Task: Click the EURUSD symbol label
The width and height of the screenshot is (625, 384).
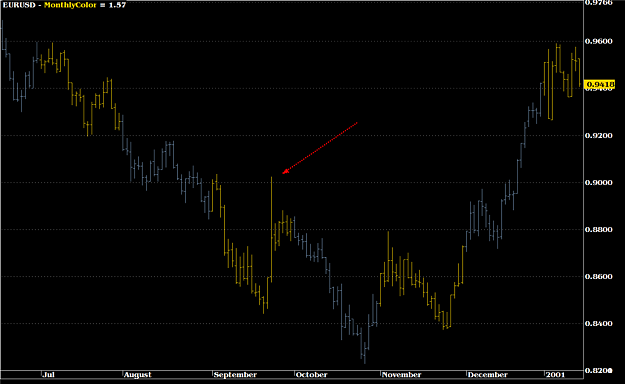Action: 19,5
